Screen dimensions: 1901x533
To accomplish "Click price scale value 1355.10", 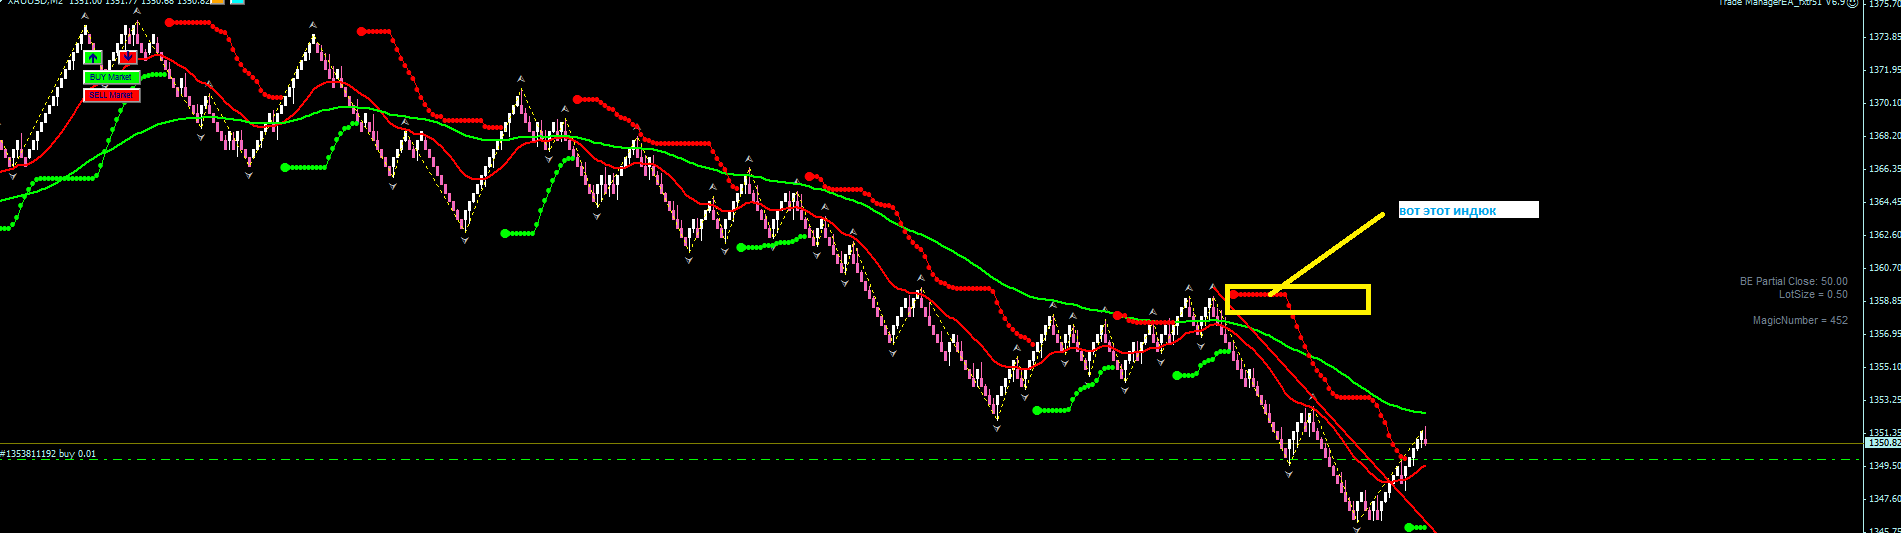I will (x=1884, y=367).
